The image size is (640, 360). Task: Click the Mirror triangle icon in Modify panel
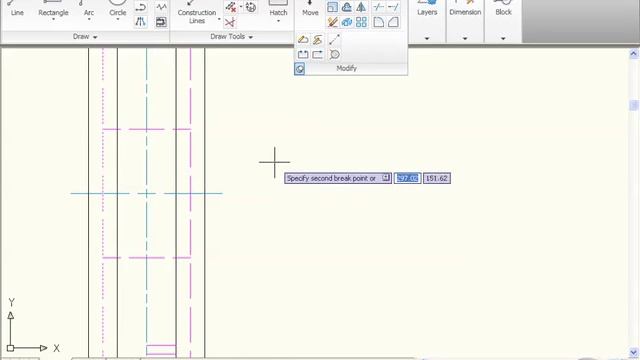[x=361, y=7]
